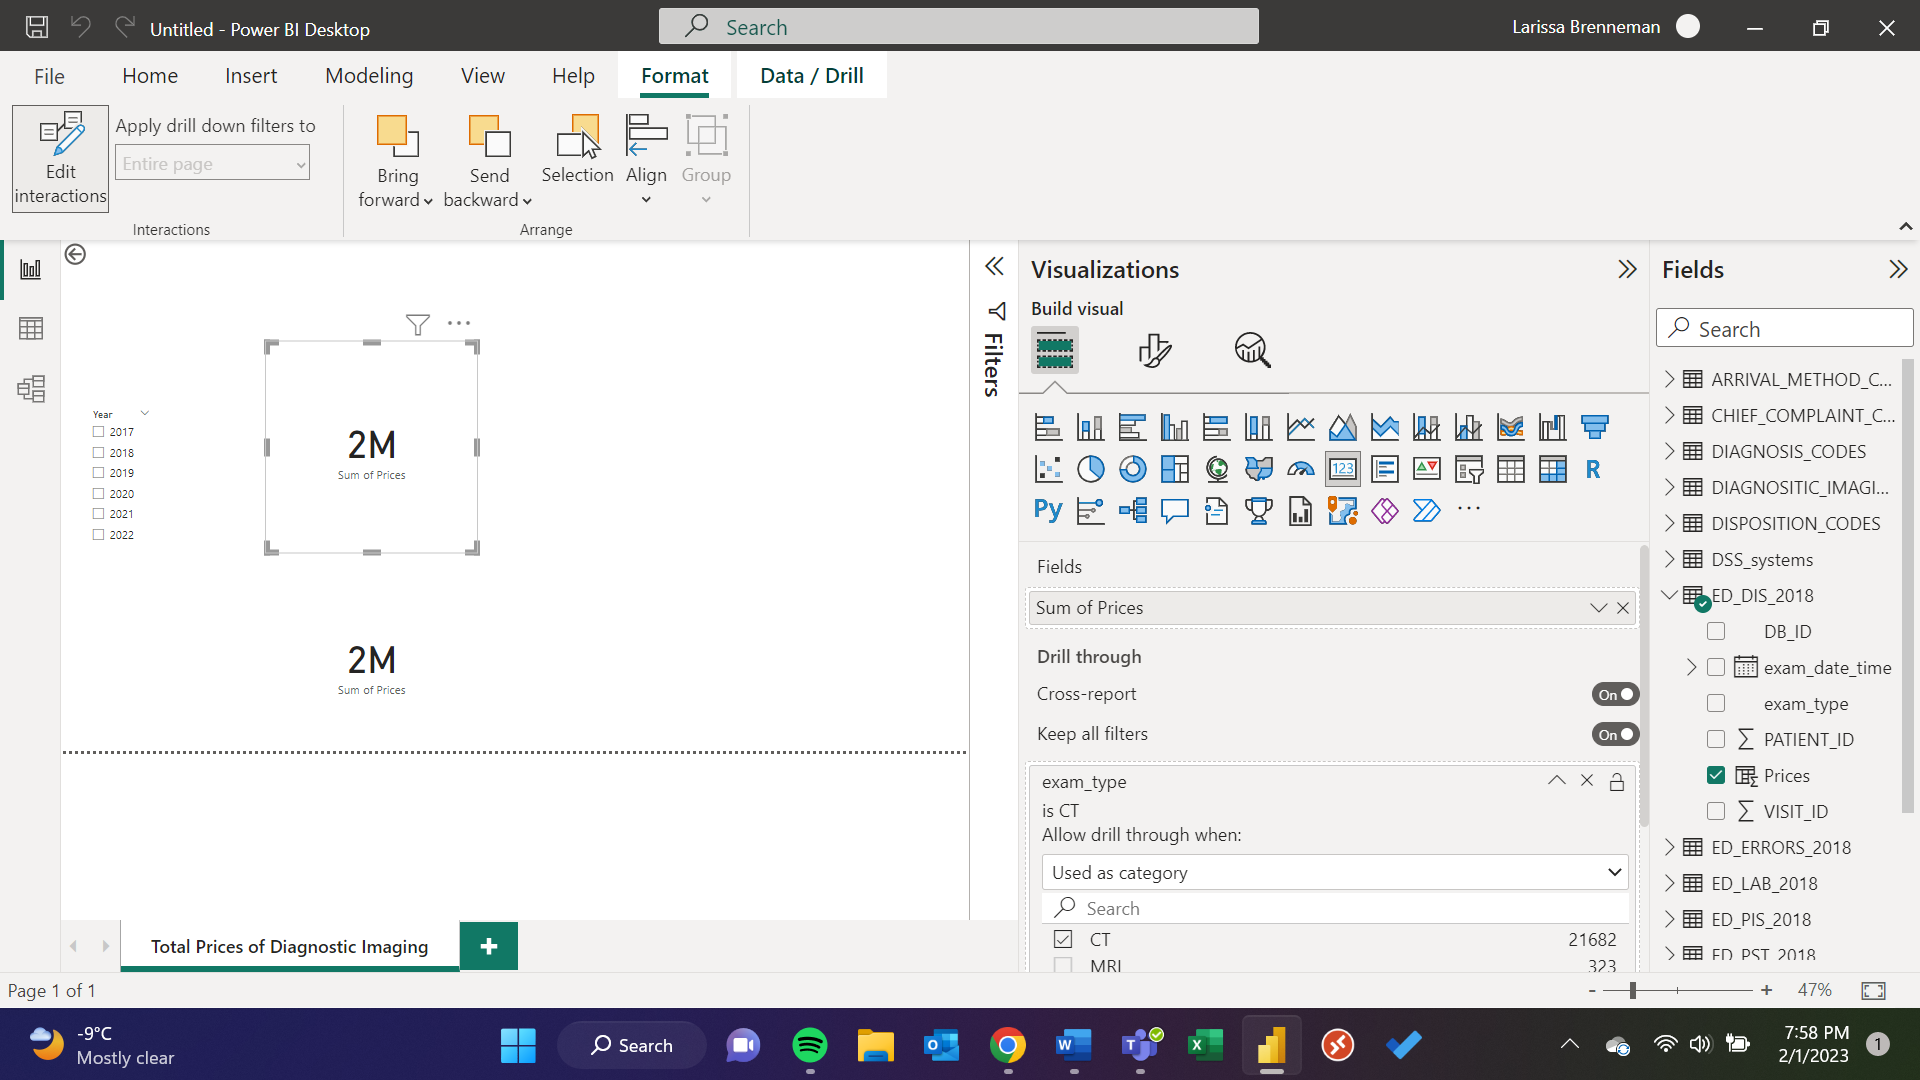
Task: Click the zoom slider handle
Action: (1633, 990)
